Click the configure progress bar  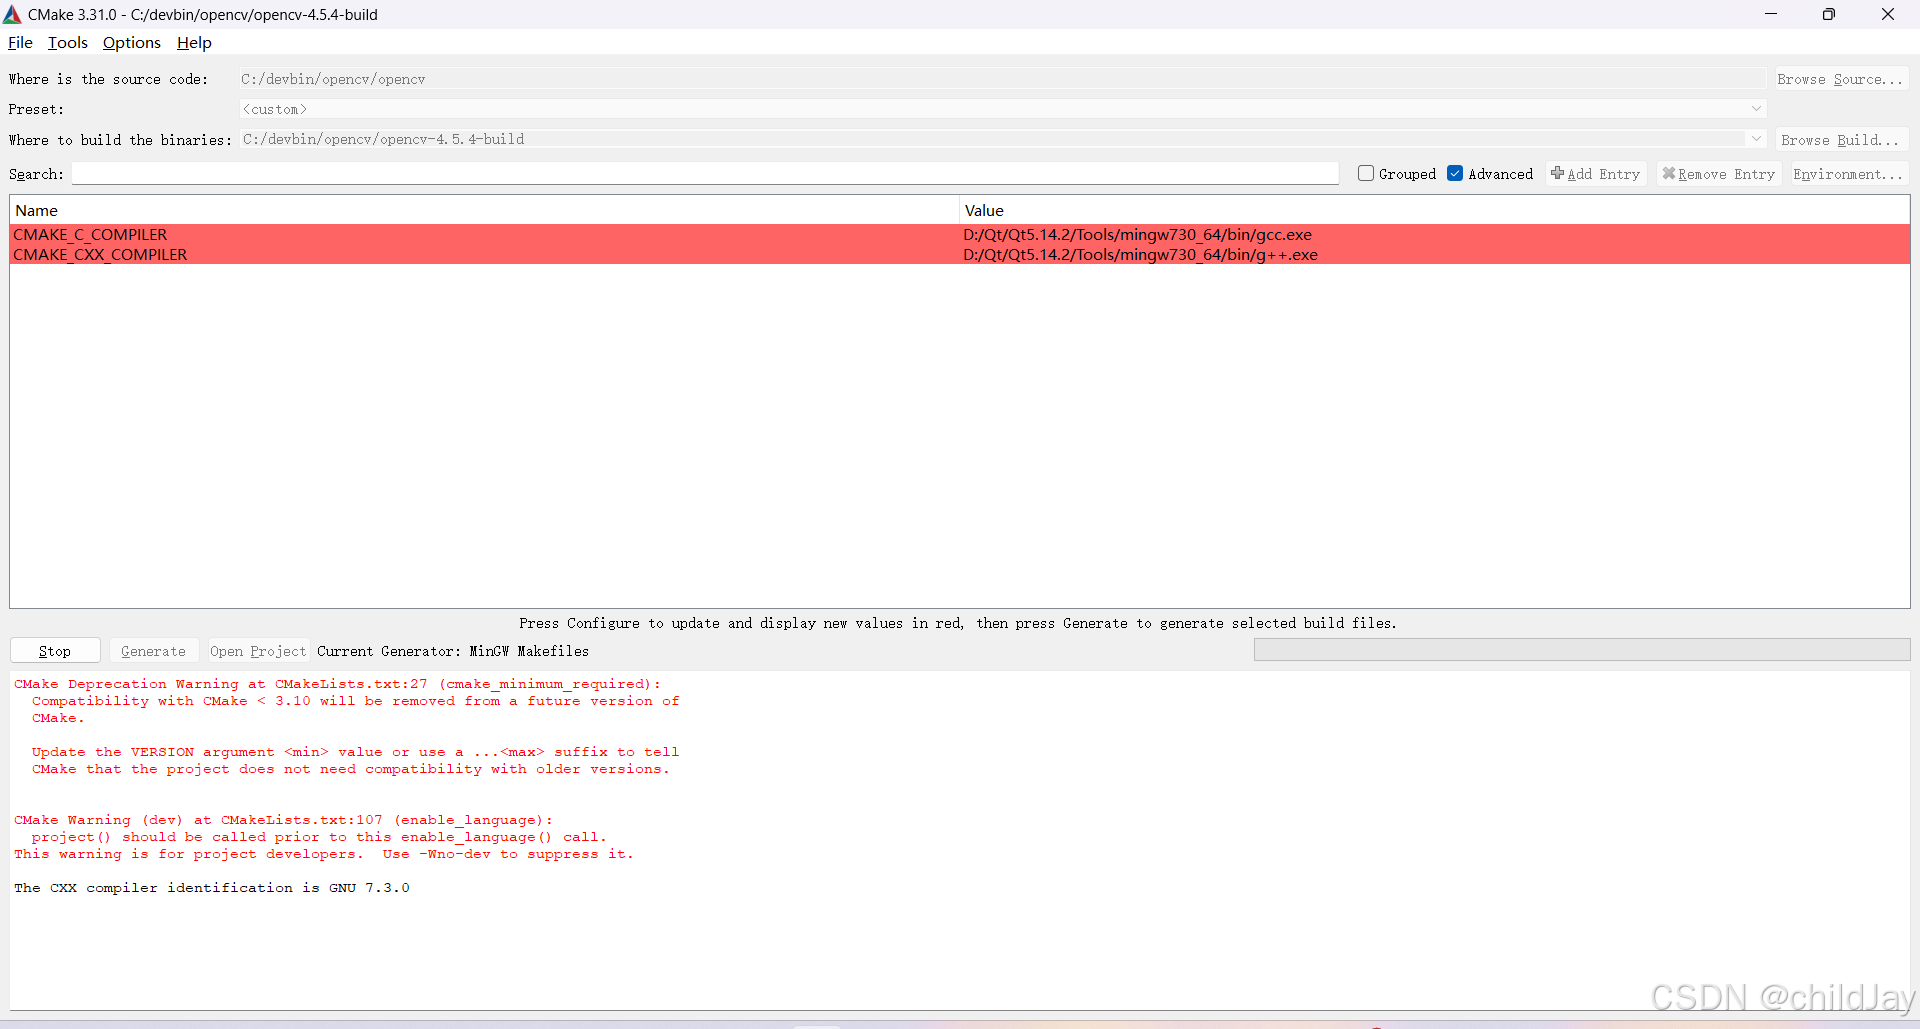coord(1581,650)
